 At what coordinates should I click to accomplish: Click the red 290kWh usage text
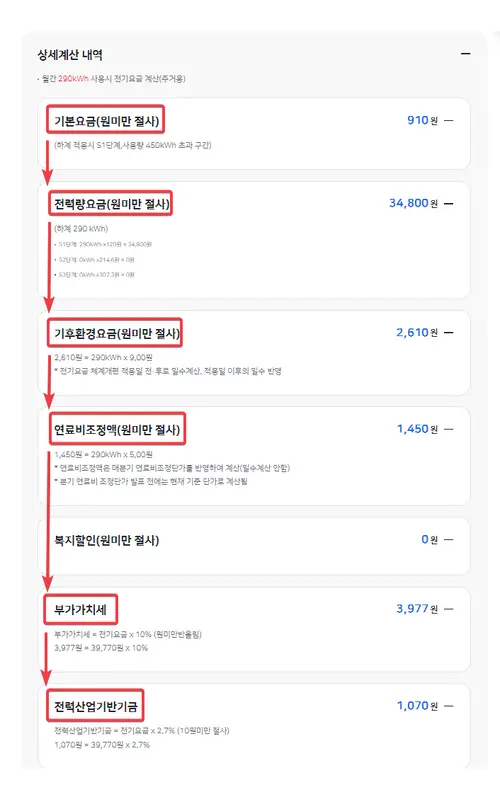73,79
